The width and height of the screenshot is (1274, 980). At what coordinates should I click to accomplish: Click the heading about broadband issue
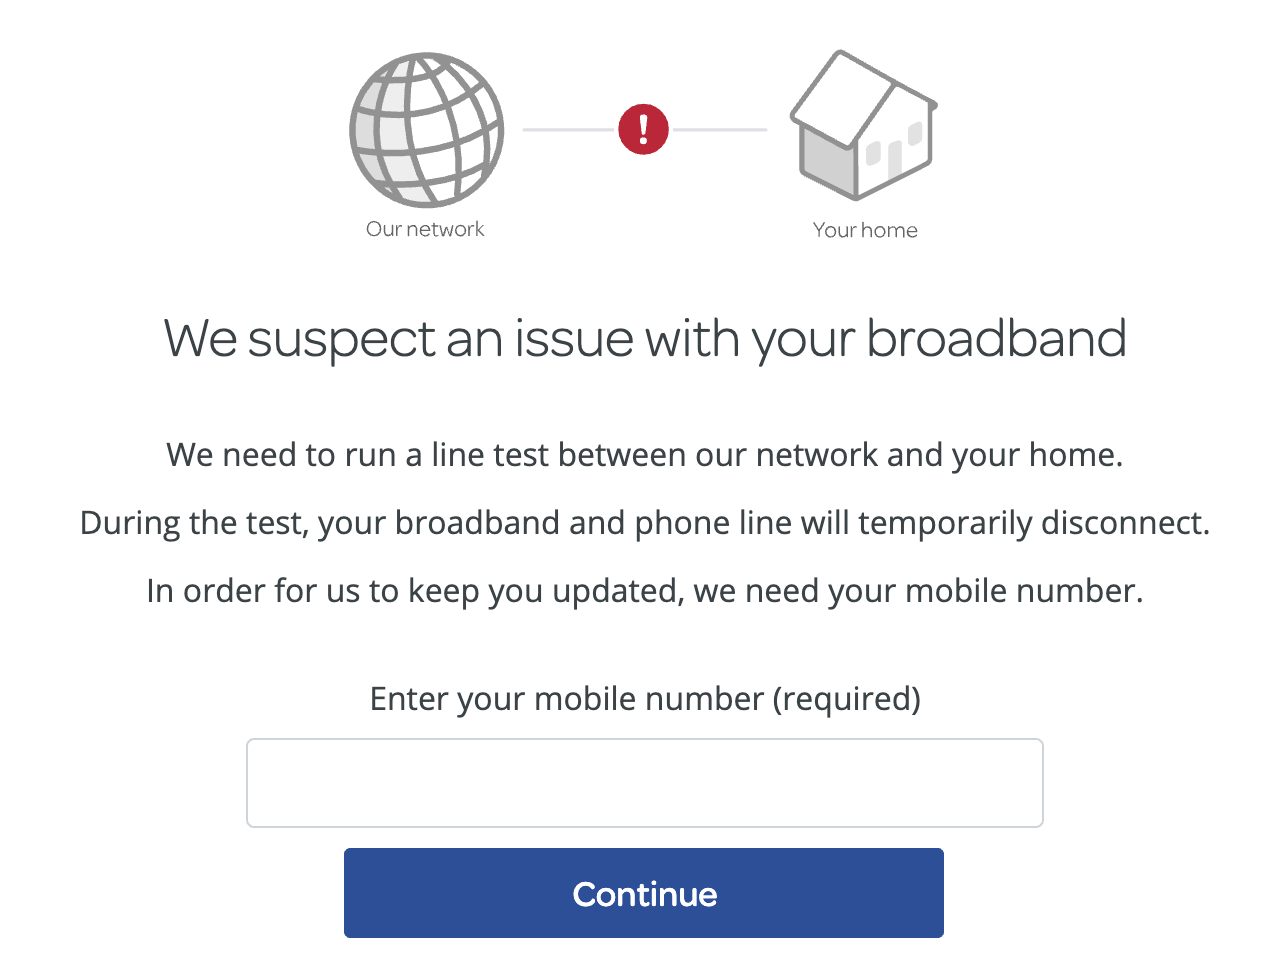[644, 338]
